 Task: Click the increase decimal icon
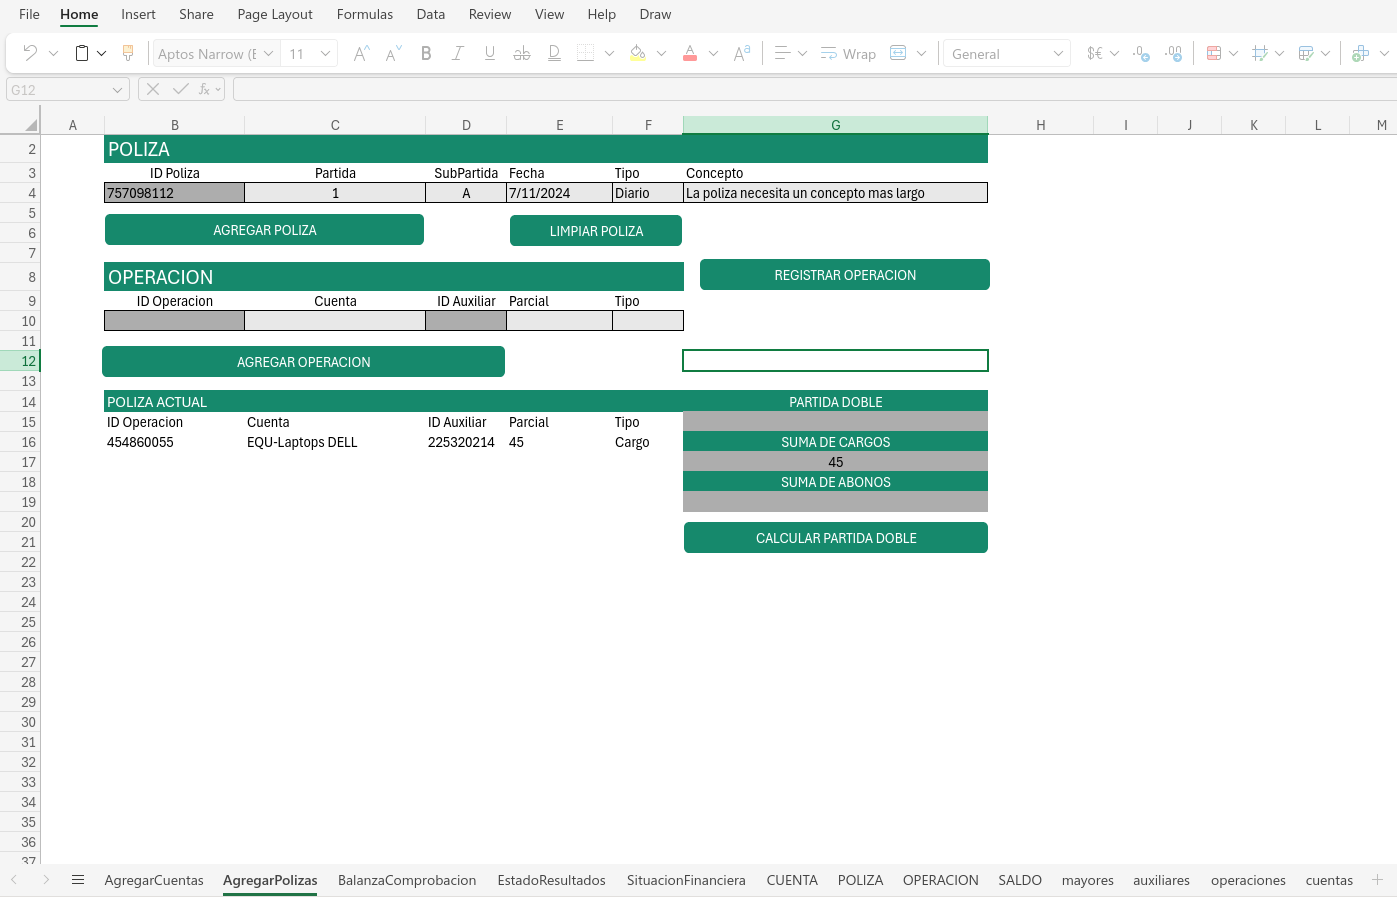[1173, 53]
